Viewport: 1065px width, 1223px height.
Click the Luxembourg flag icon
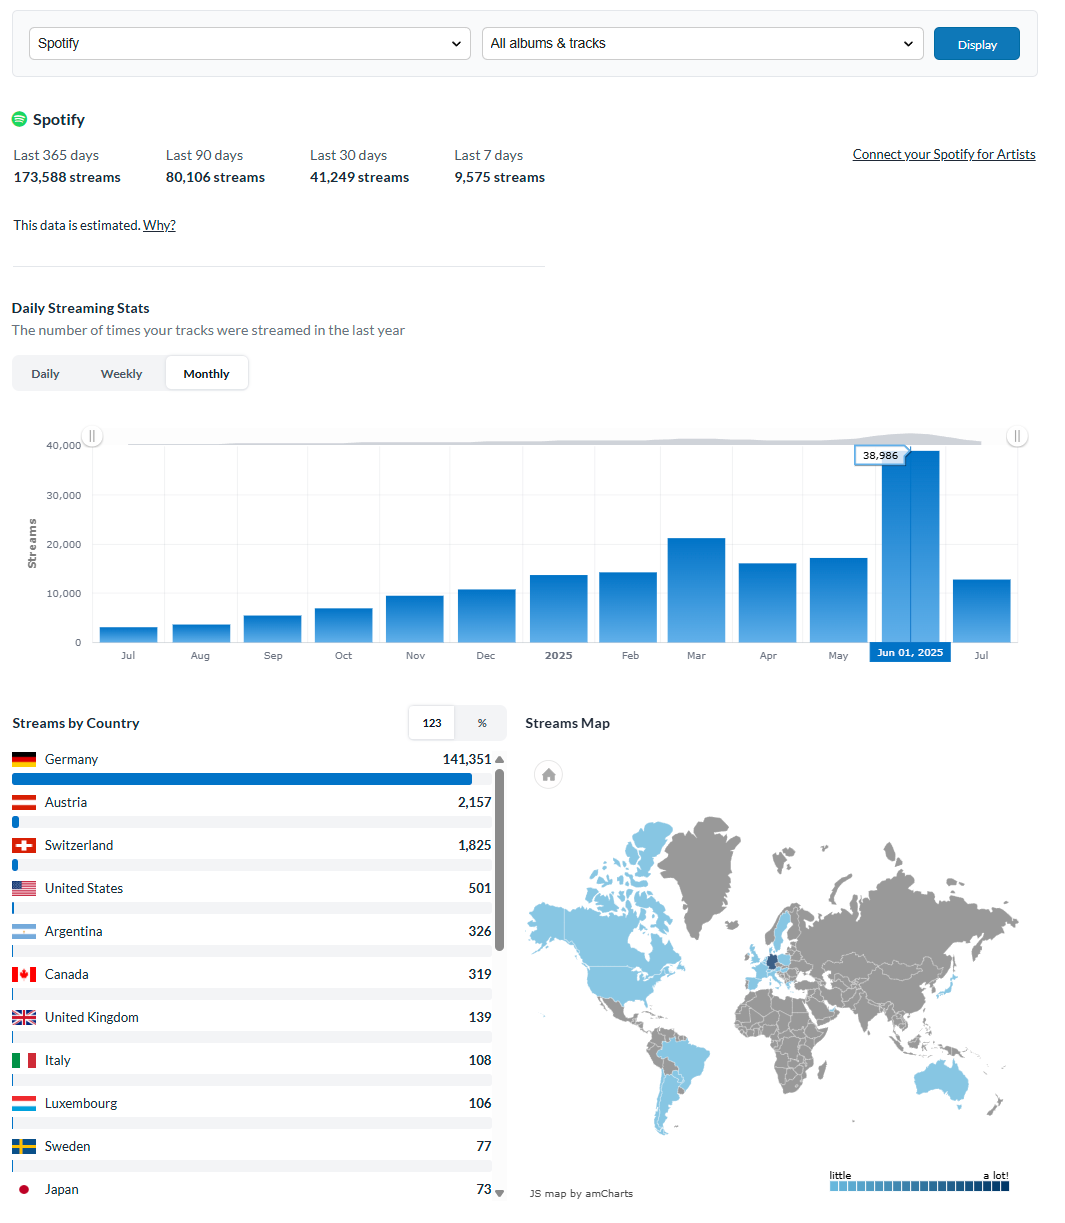tap(24, 1104)
